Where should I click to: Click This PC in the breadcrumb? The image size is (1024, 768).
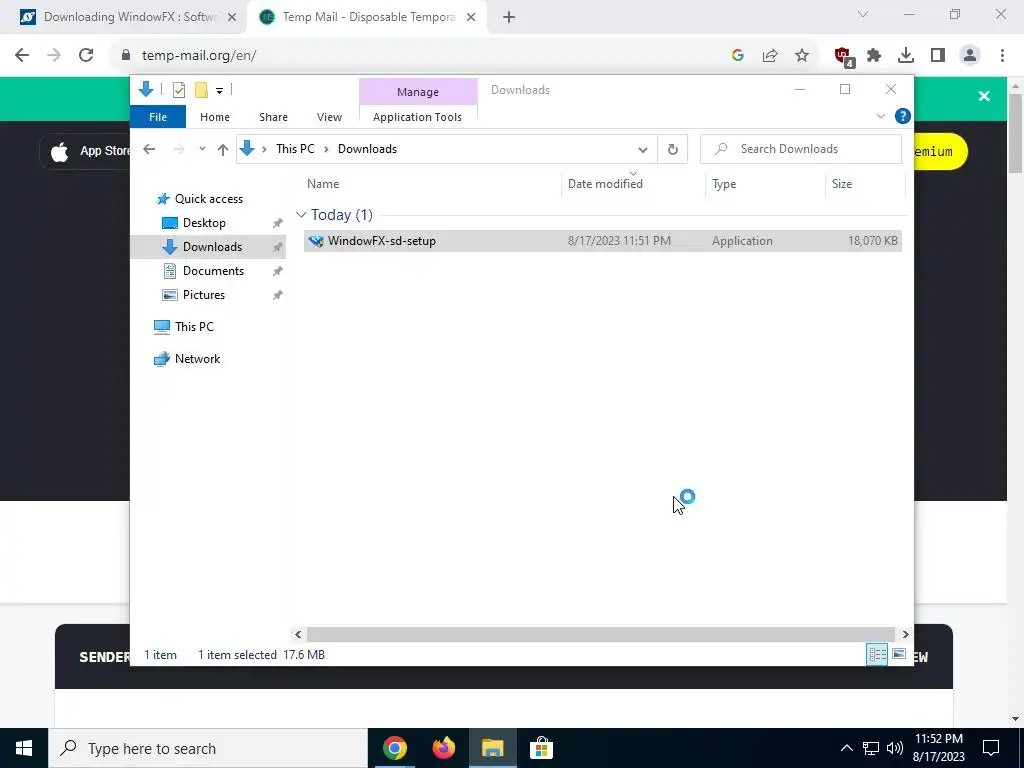[295, 149]
